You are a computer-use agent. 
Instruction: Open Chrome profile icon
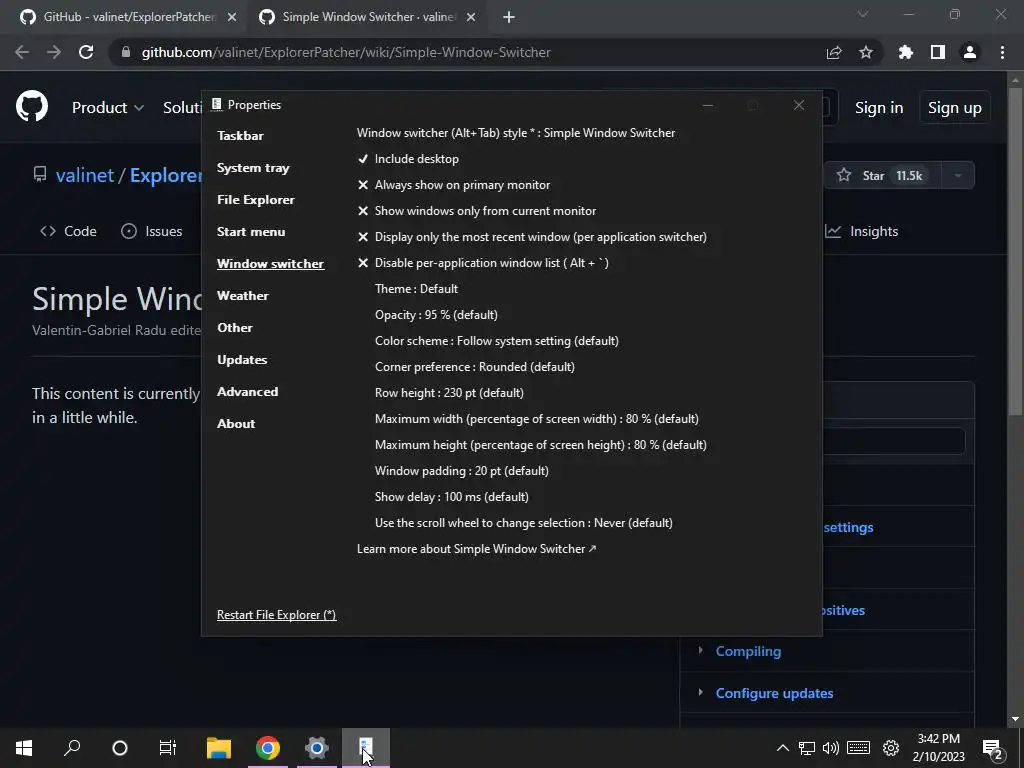970,52
